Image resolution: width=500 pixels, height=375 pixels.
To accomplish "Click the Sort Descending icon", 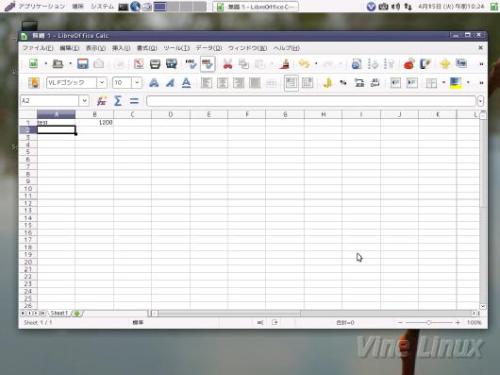I will coord(389,63).
